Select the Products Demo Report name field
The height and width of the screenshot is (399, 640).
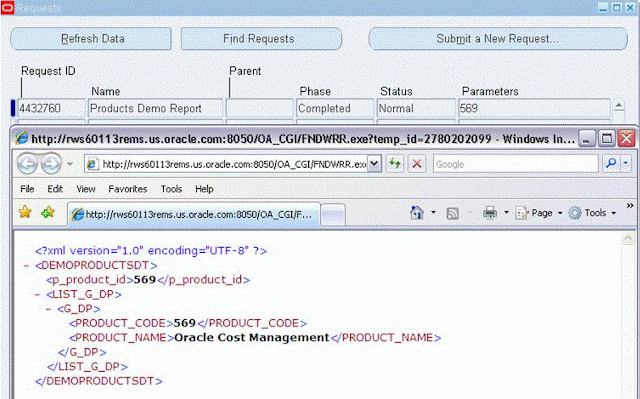[156, 109]
